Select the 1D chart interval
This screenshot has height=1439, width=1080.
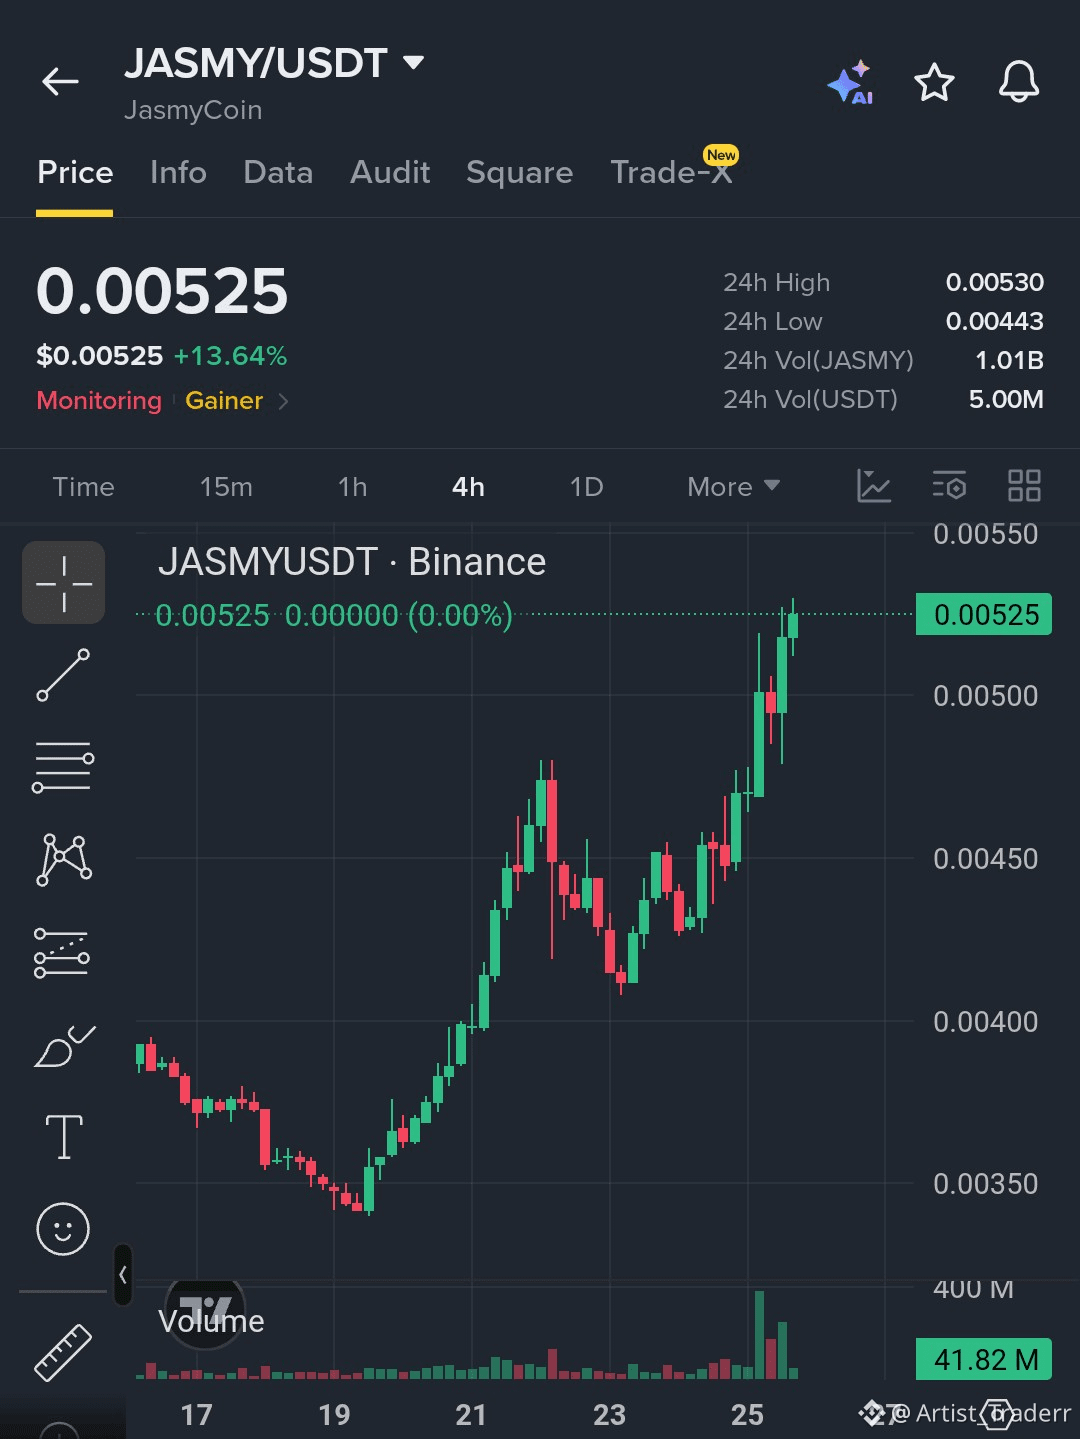pos(586,487)
